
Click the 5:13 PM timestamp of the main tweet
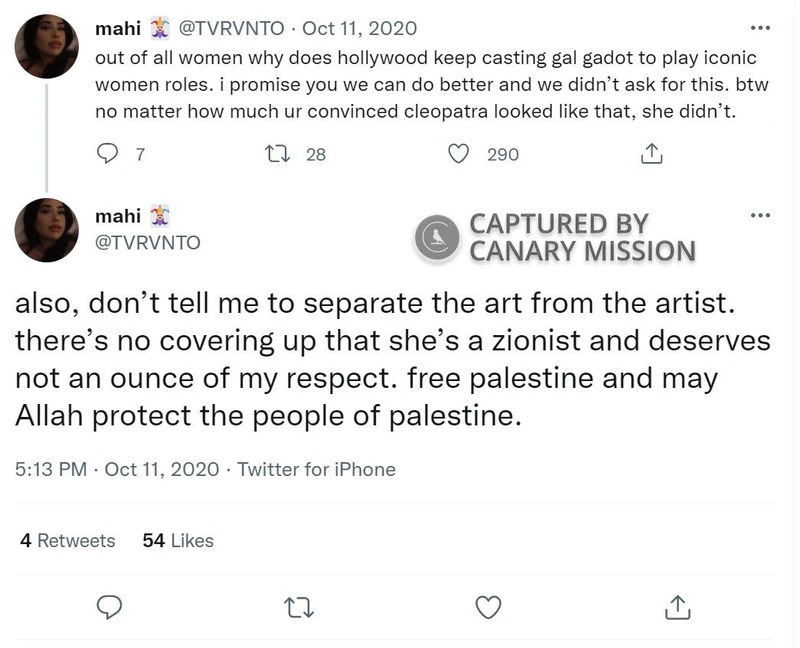[50, 469]
